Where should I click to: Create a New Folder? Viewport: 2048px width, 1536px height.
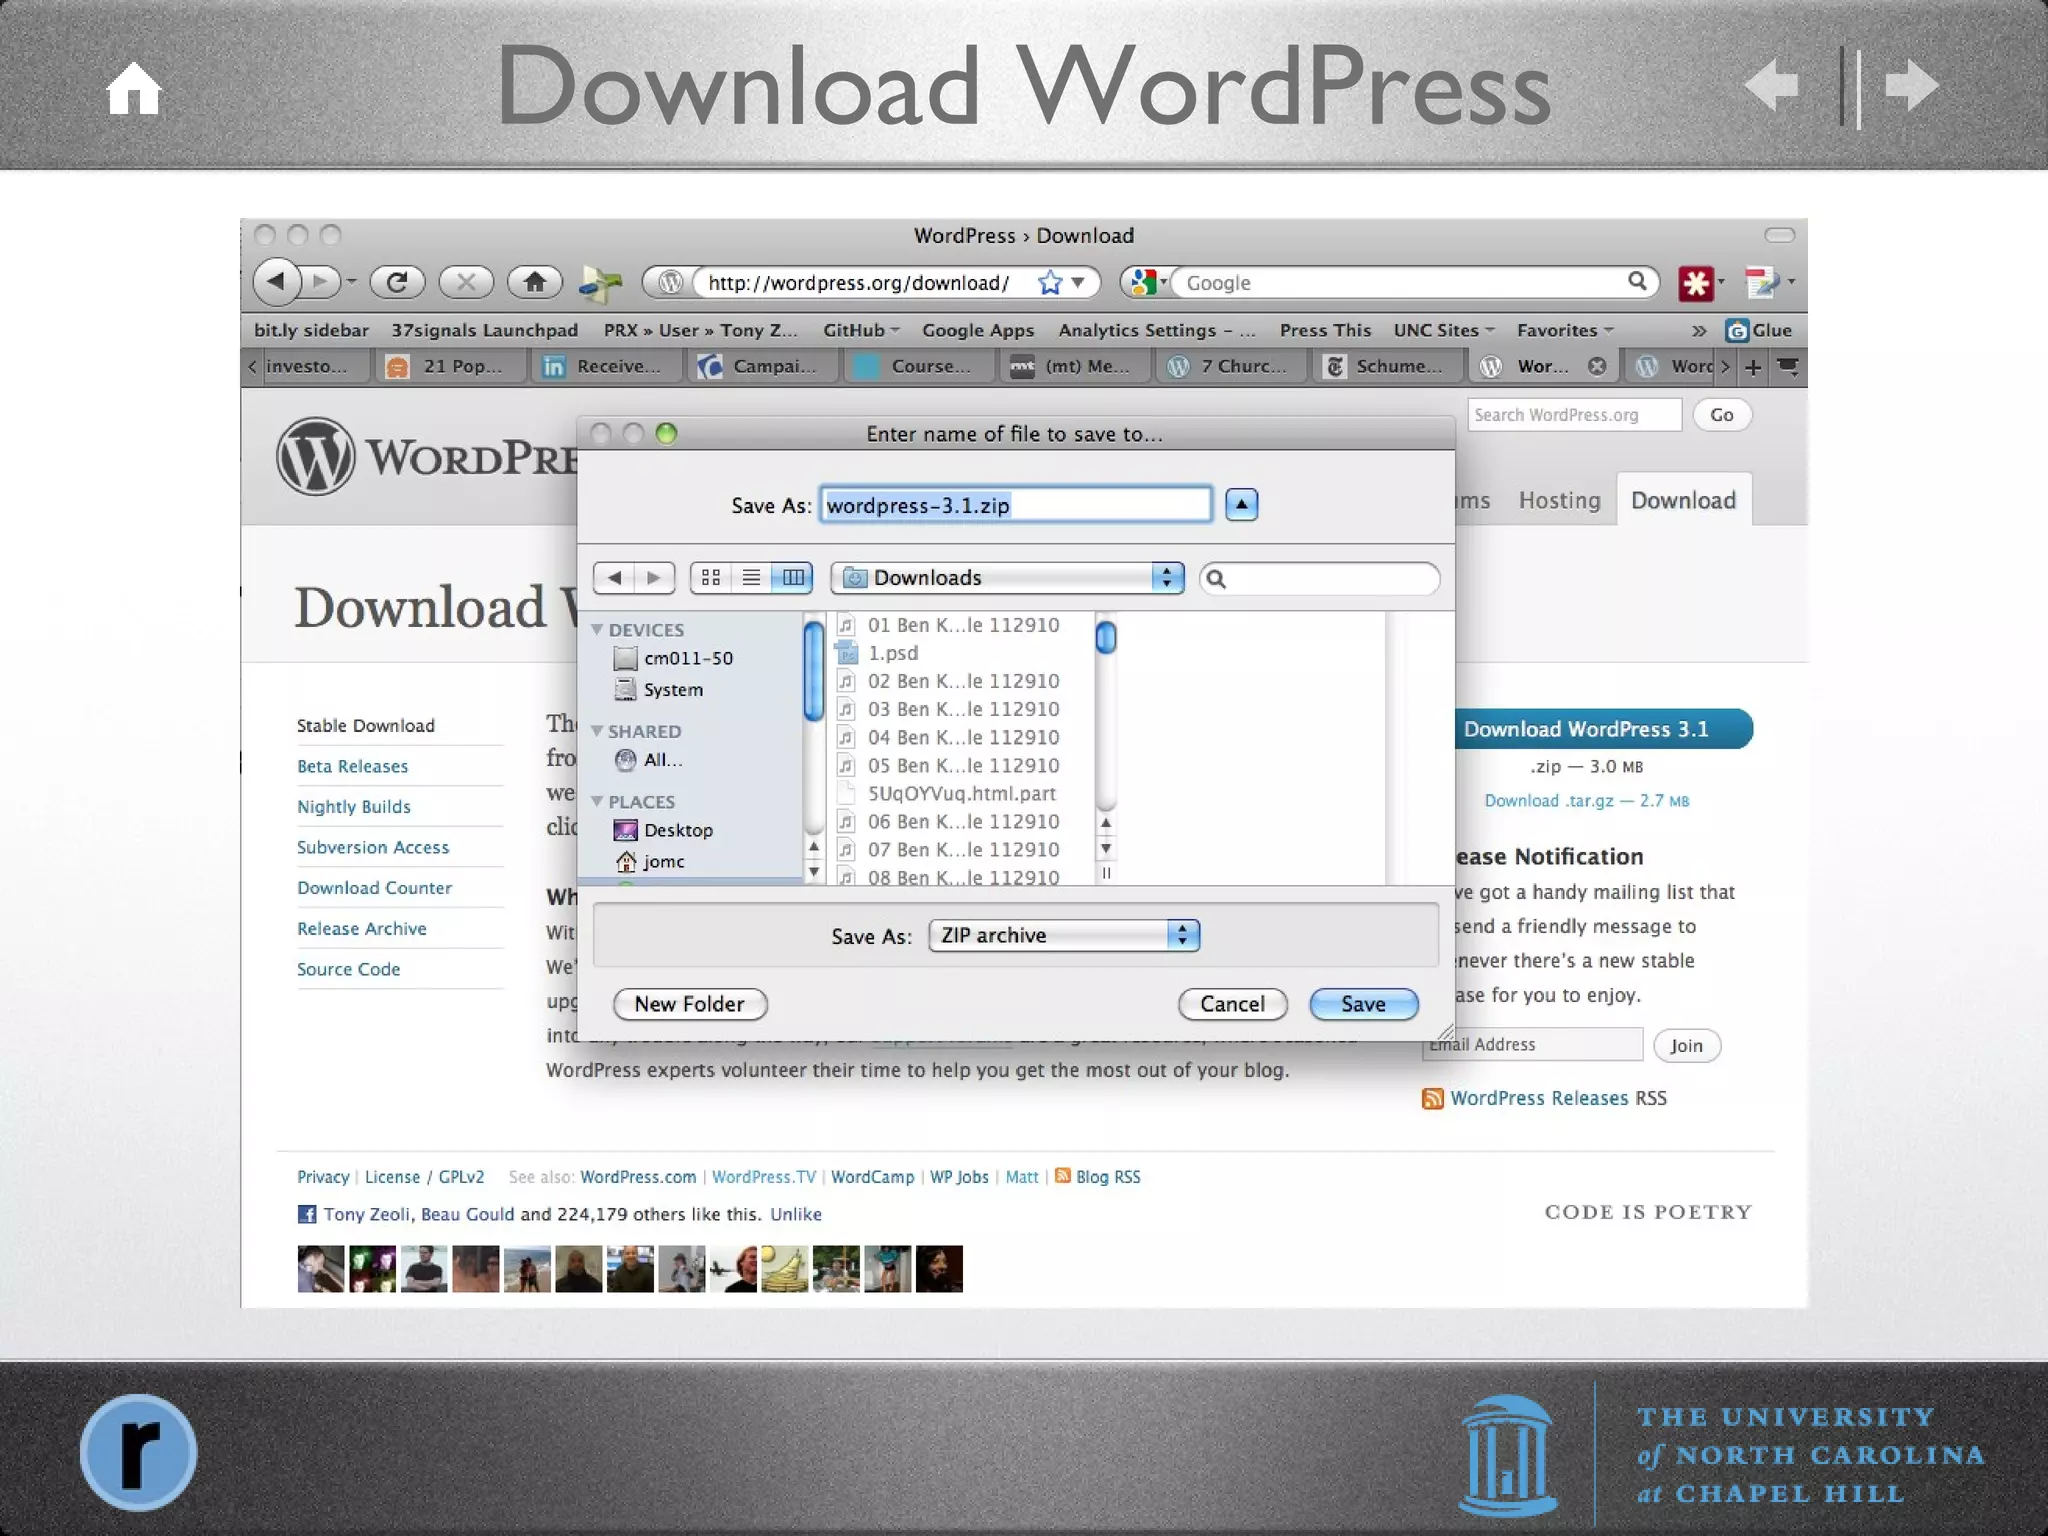coord(689,1004)
